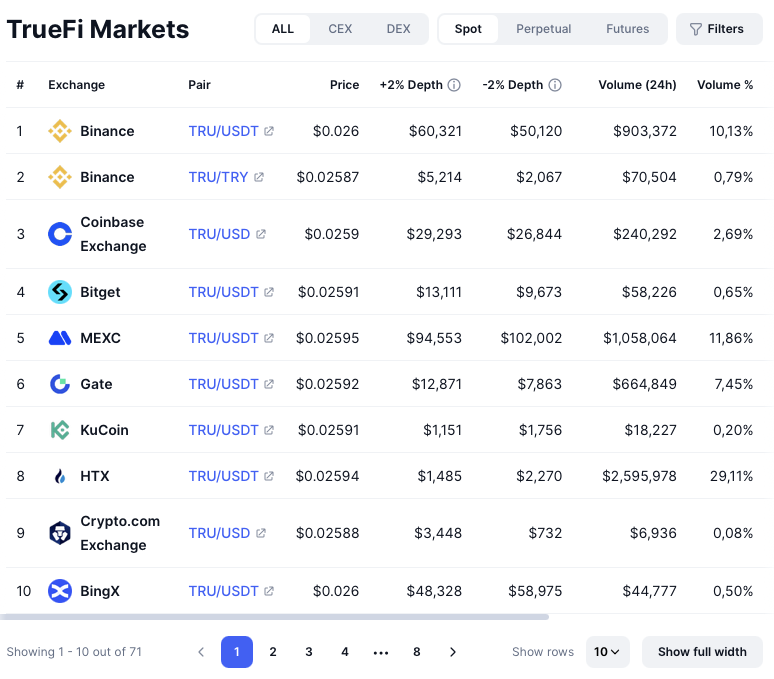Click the Coinbase Exchange logo icon

point(60,234)
